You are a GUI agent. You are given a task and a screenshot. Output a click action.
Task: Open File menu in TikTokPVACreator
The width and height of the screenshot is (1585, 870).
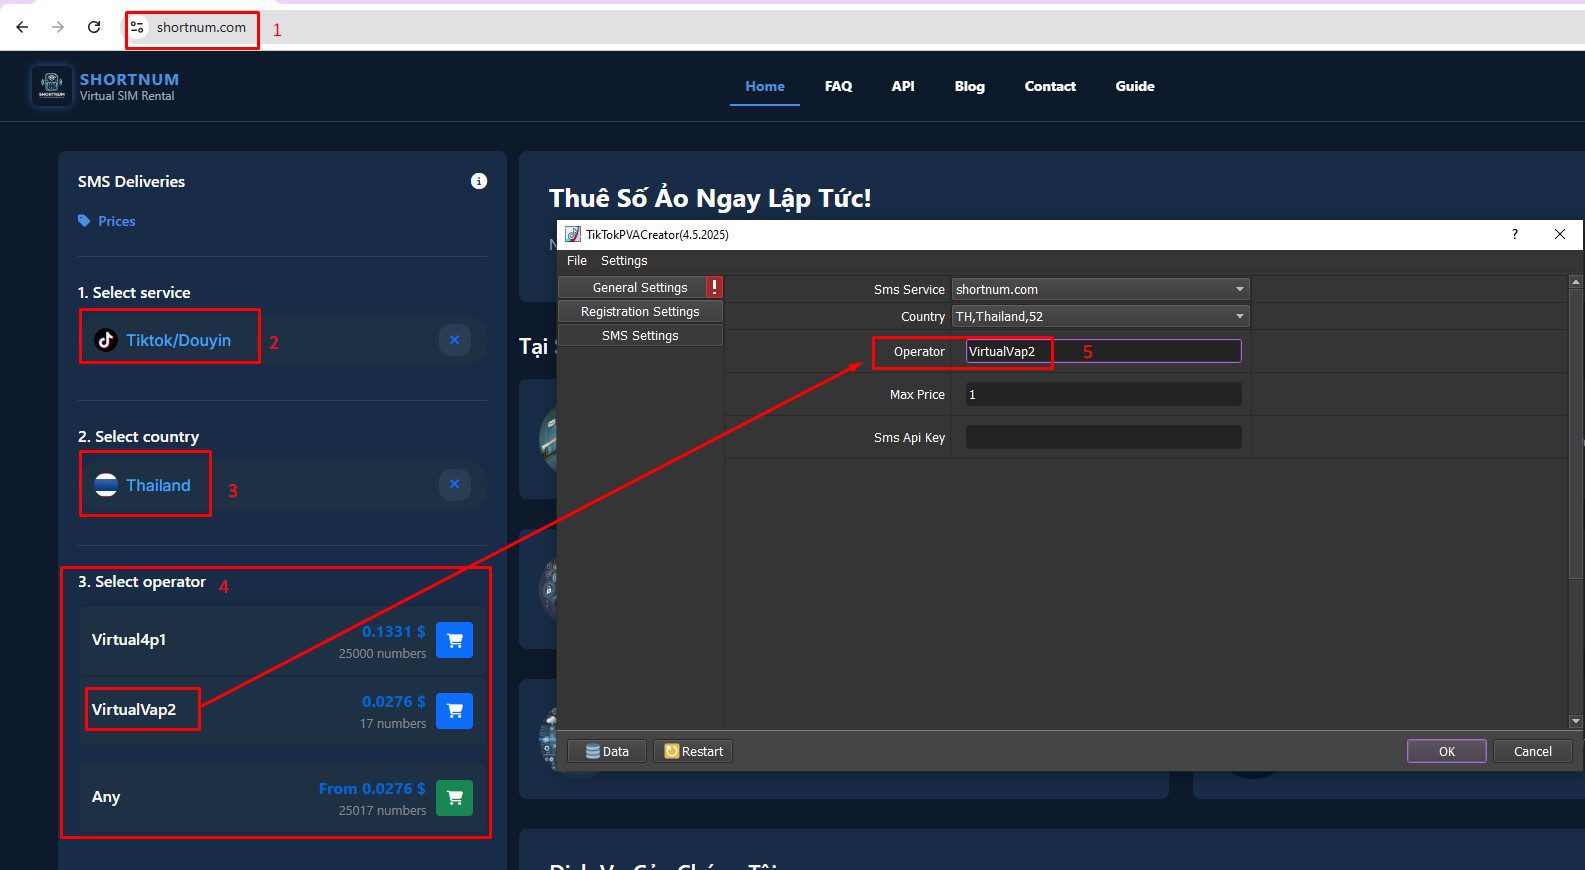pos(577,260)
